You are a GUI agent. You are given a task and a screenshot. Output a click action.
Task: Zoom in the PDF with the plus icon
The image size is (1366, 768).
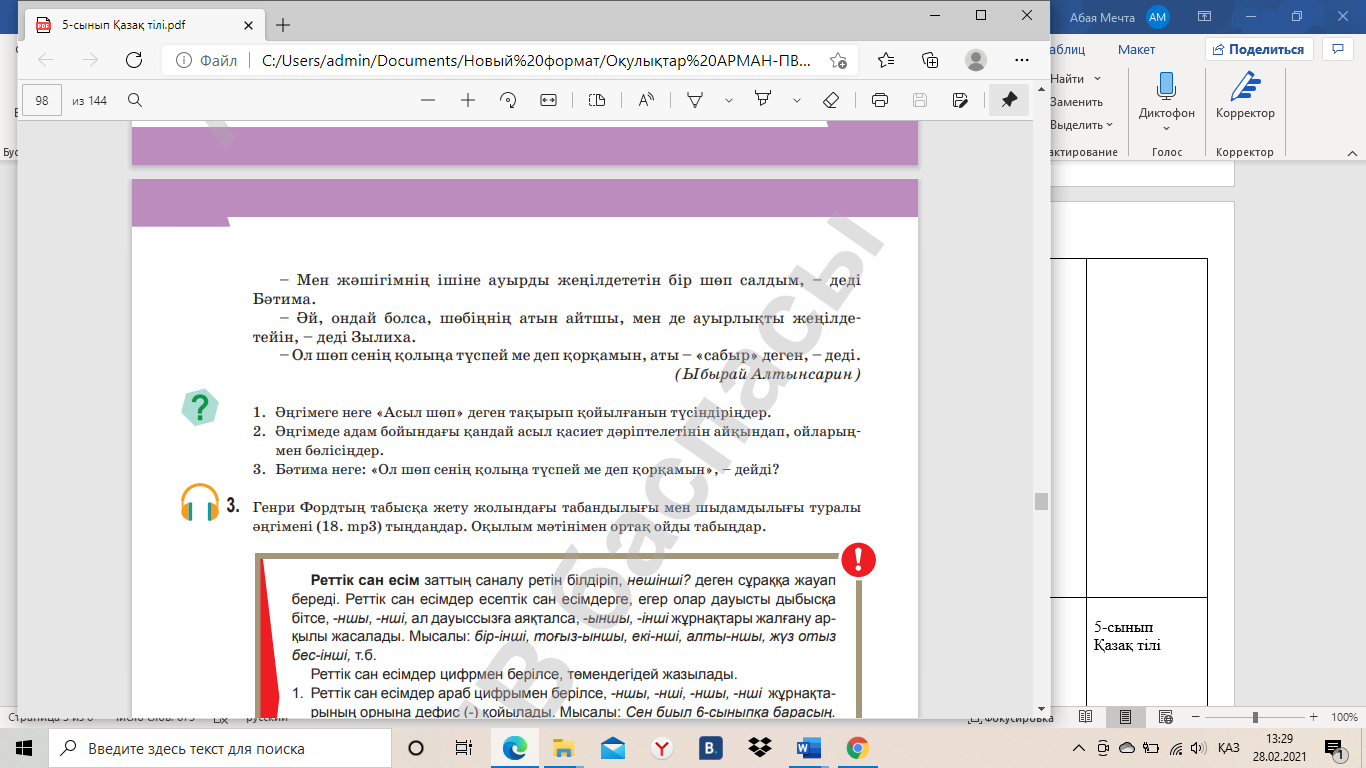tap(467, 100)
